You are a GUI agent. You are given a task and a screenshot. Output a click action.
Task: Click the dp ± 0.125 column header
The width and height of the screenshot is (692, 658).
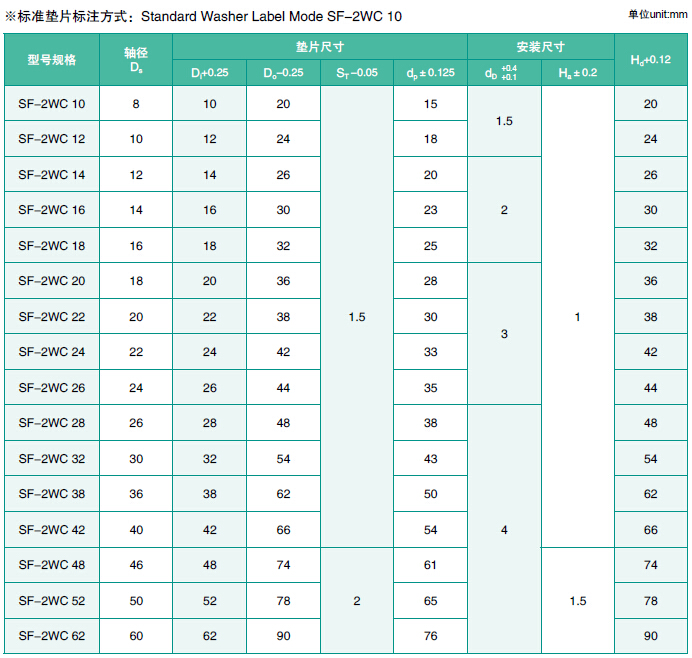coord(430,73)
